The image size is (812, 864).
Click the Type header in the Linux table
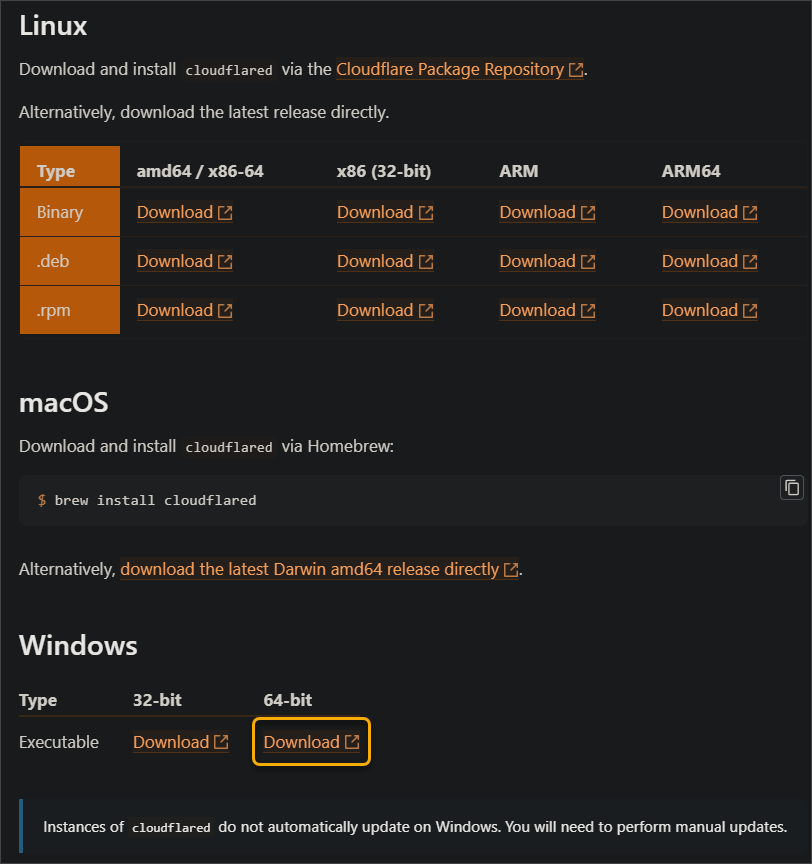click(x=56, y=171)
